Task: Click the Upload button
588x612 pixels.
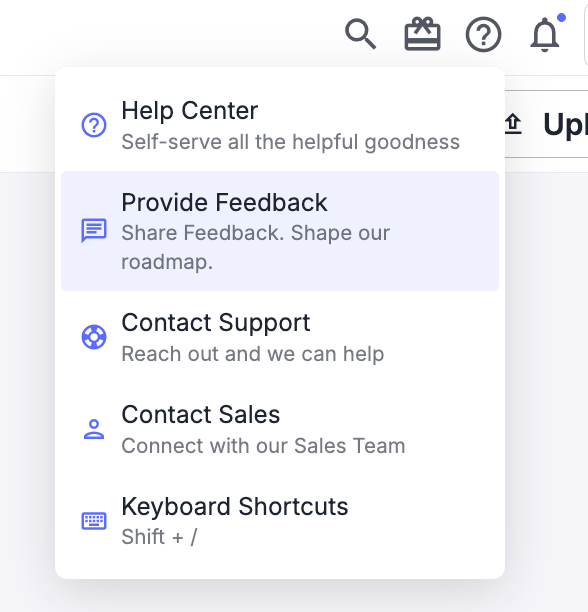Action: pos(546,124)
